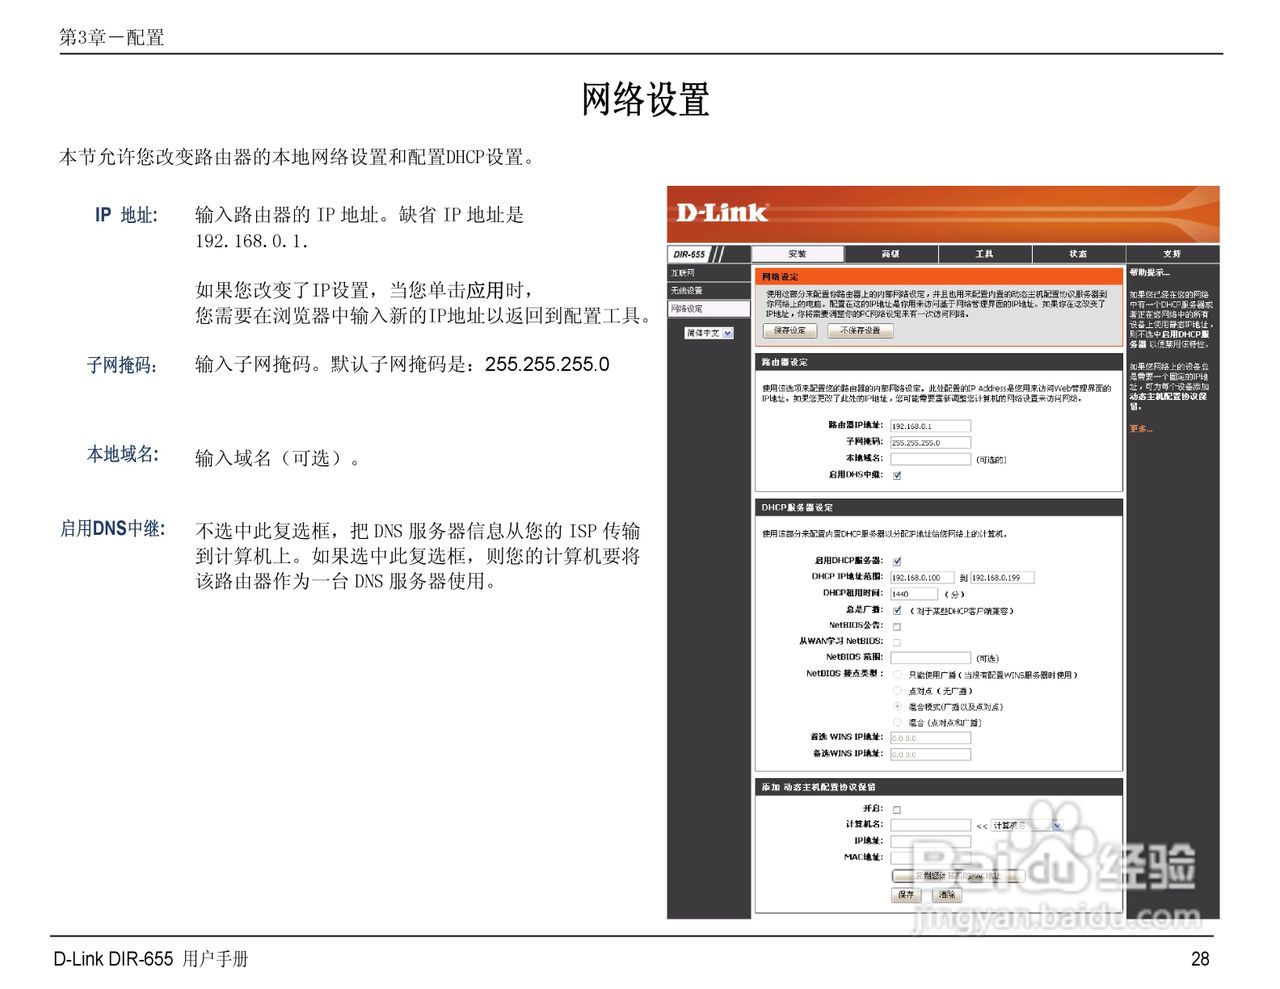Open the 工具 (Tools) tab
The image size is (1280, 989).
click(x=984, y=254)
